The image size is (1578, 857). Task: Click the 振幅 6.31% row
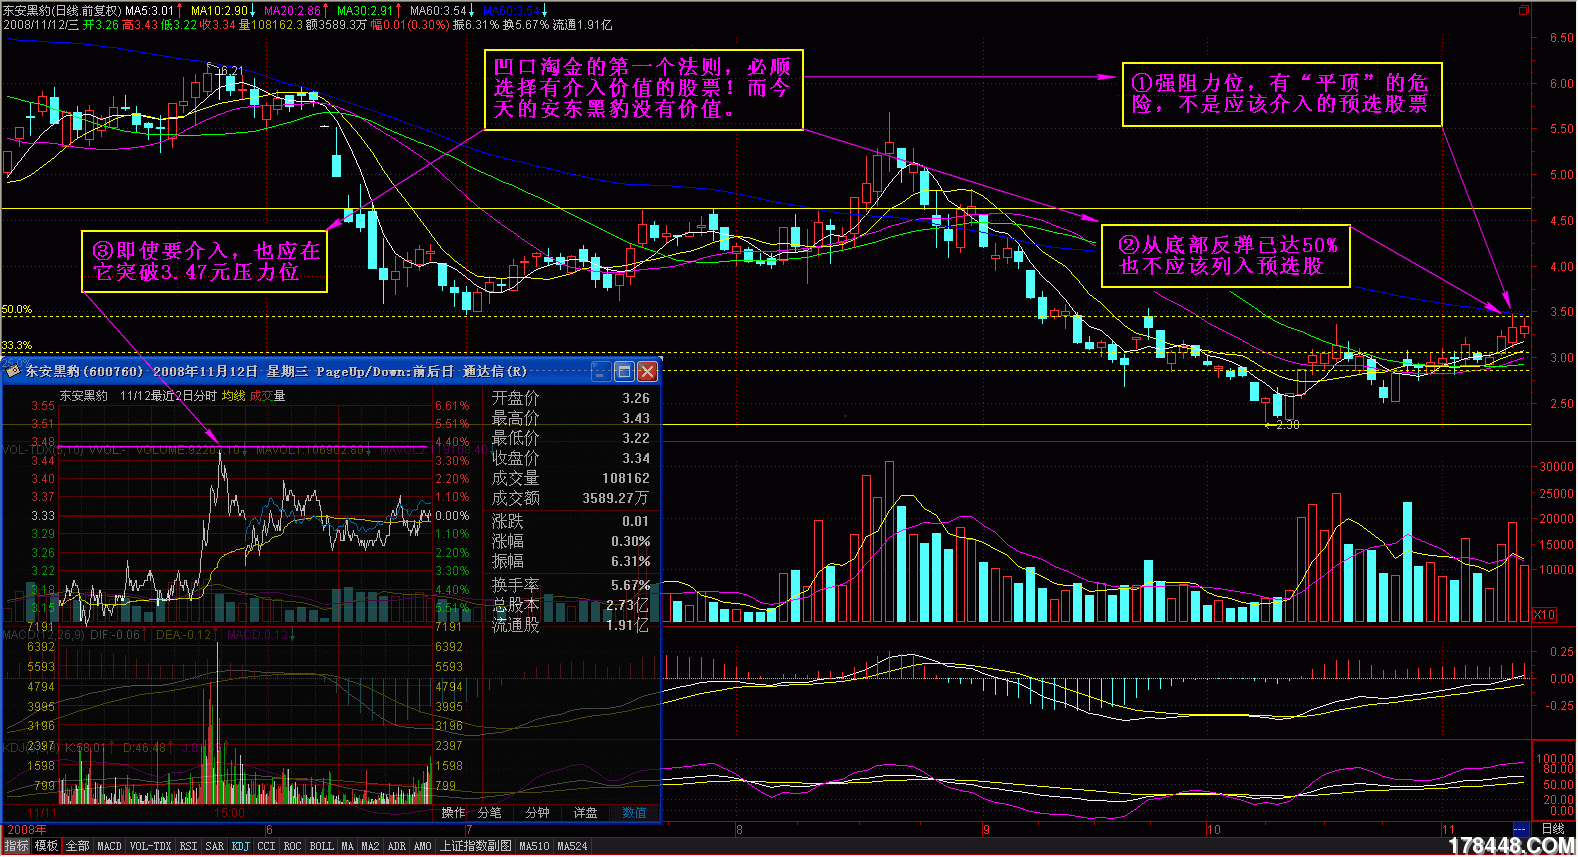570,561
